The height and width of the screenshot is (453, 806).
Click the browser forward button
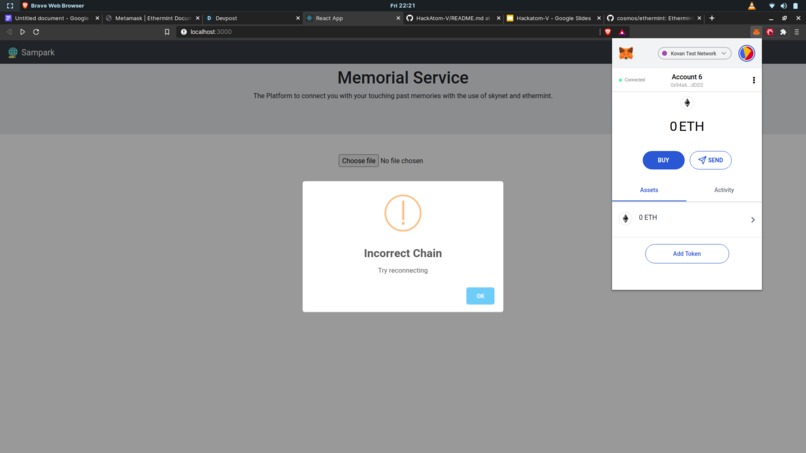point(23,32)
